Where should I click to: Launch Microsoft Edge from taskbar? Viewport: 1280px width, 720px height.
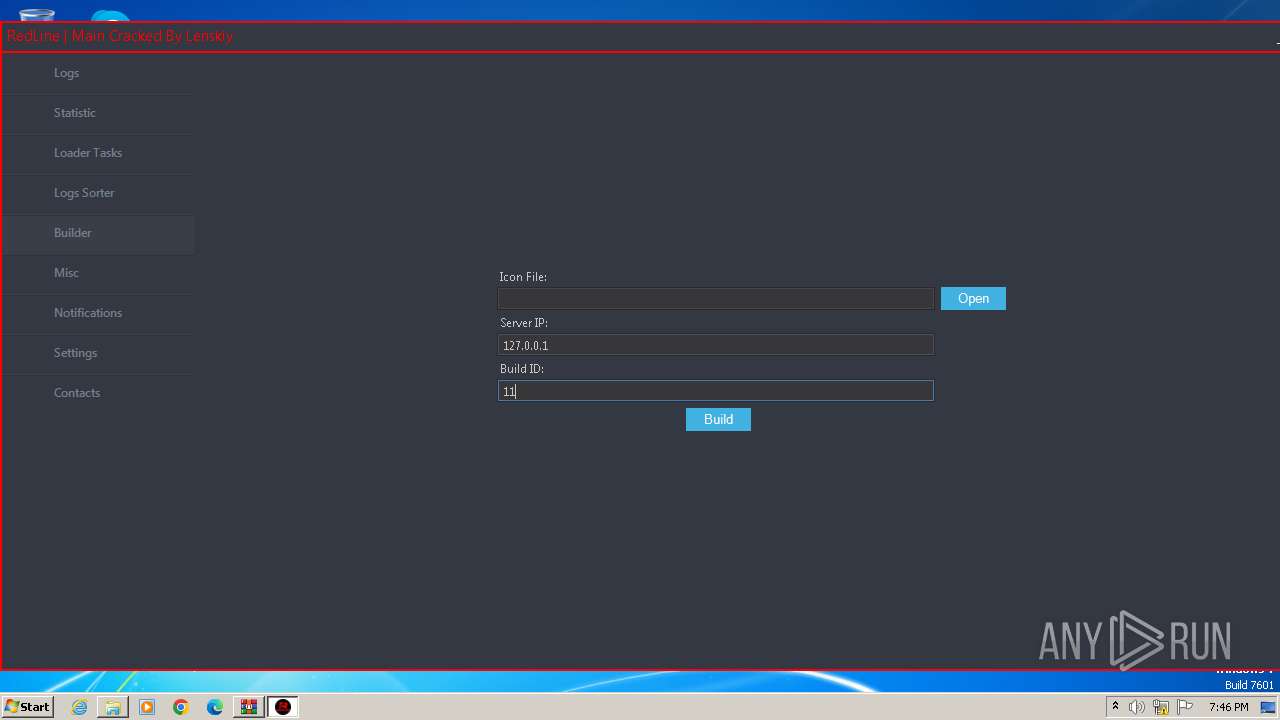click(x=215, y=707)
